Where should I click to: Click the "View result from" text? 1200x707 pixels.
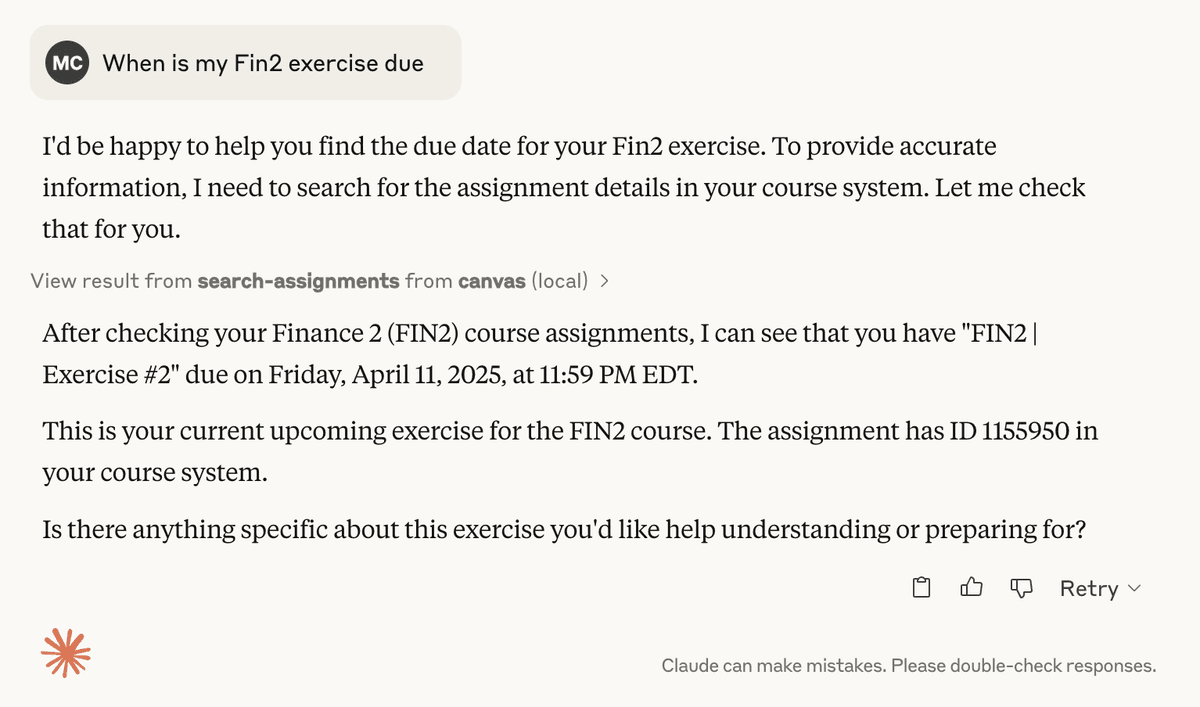111,280
